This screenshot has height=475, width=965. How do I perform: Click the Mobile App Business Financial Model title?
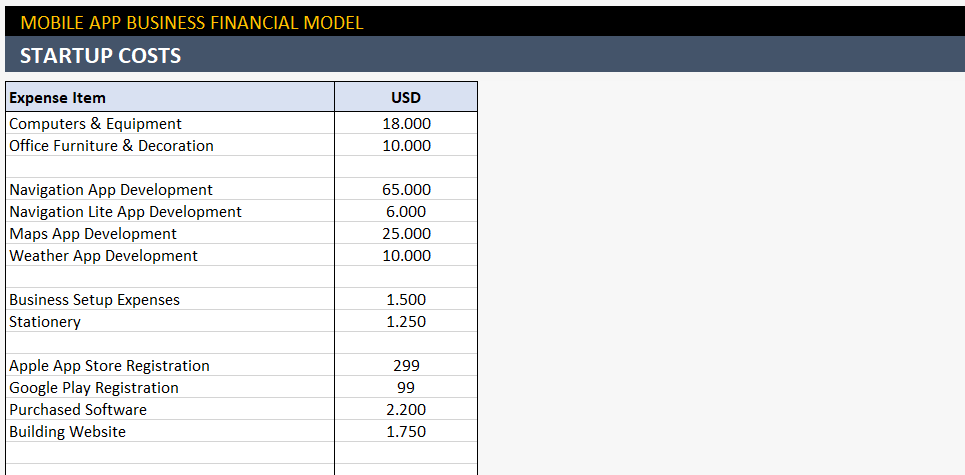[191, 23]
